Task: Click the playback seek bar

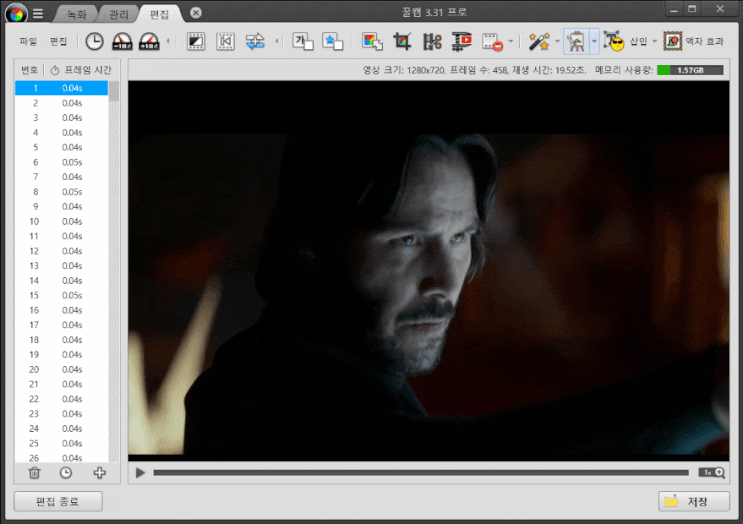Action: (421, 472)
